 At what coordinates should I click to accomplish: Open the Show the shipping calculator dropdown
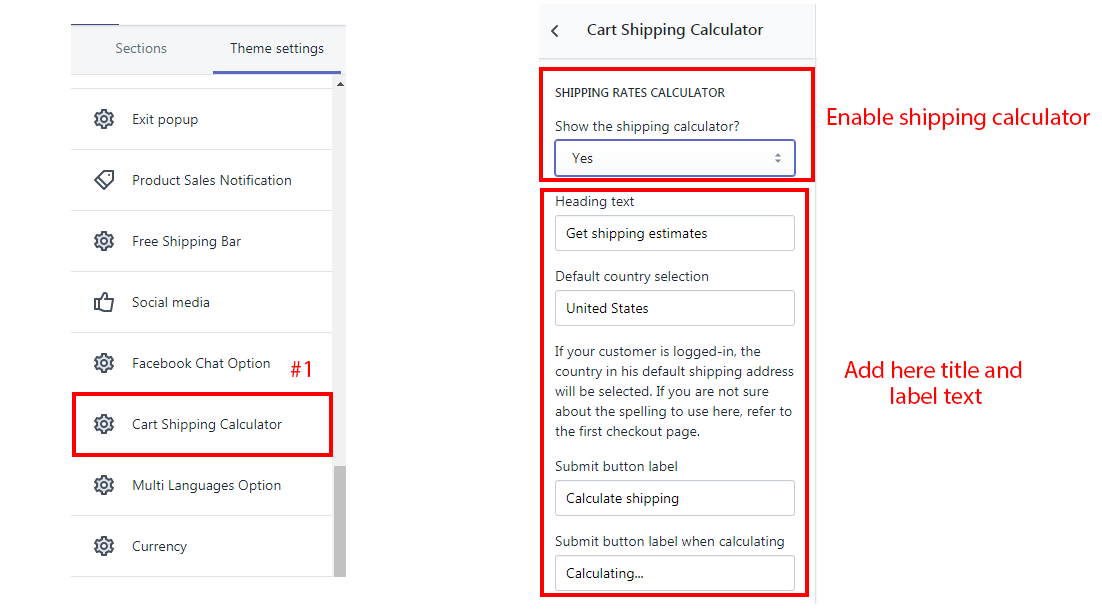(675, 158)
